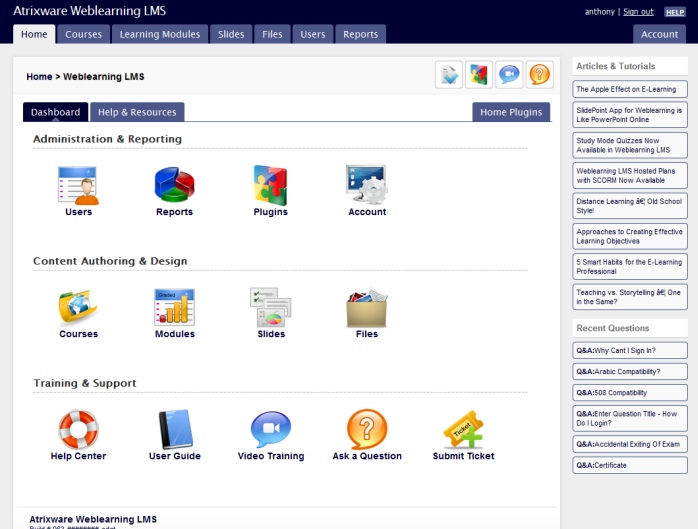
Task: Click the User Guide text label
Action: click(174, 456)
